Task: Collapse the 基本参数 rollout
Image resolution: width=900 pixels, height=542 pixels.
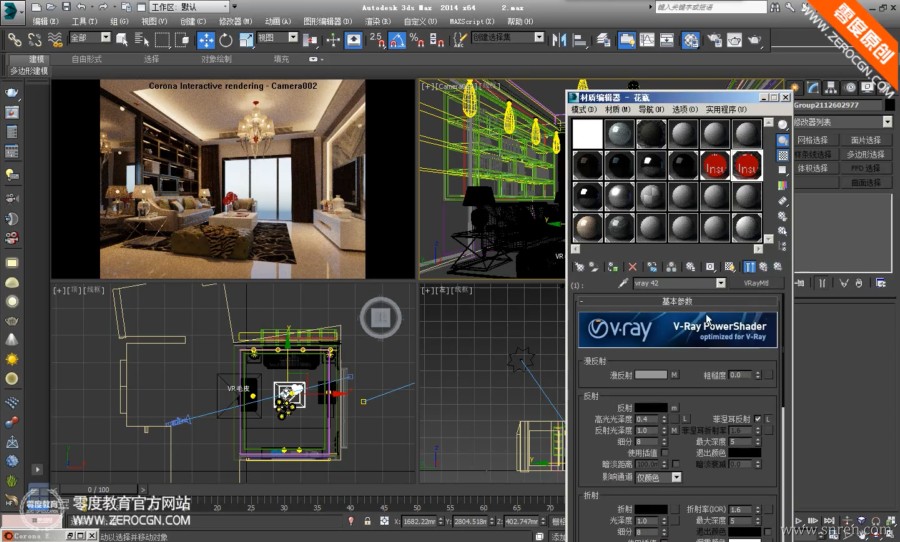Action: pos(677,301)
